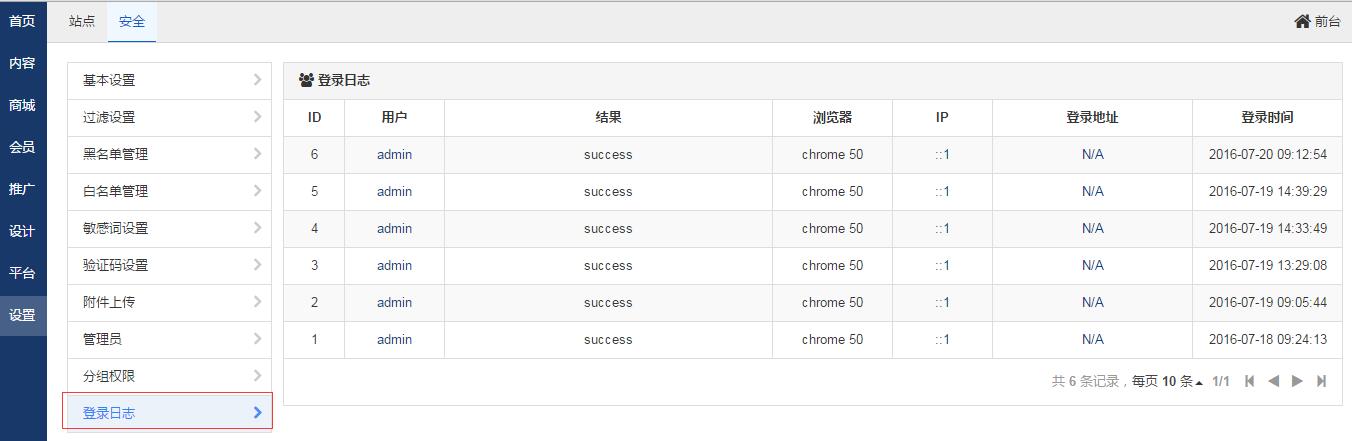The height and width of the screenshot is (441, 1352).
Task: Switch to the 站点 tab
Action: coord(82,21)
